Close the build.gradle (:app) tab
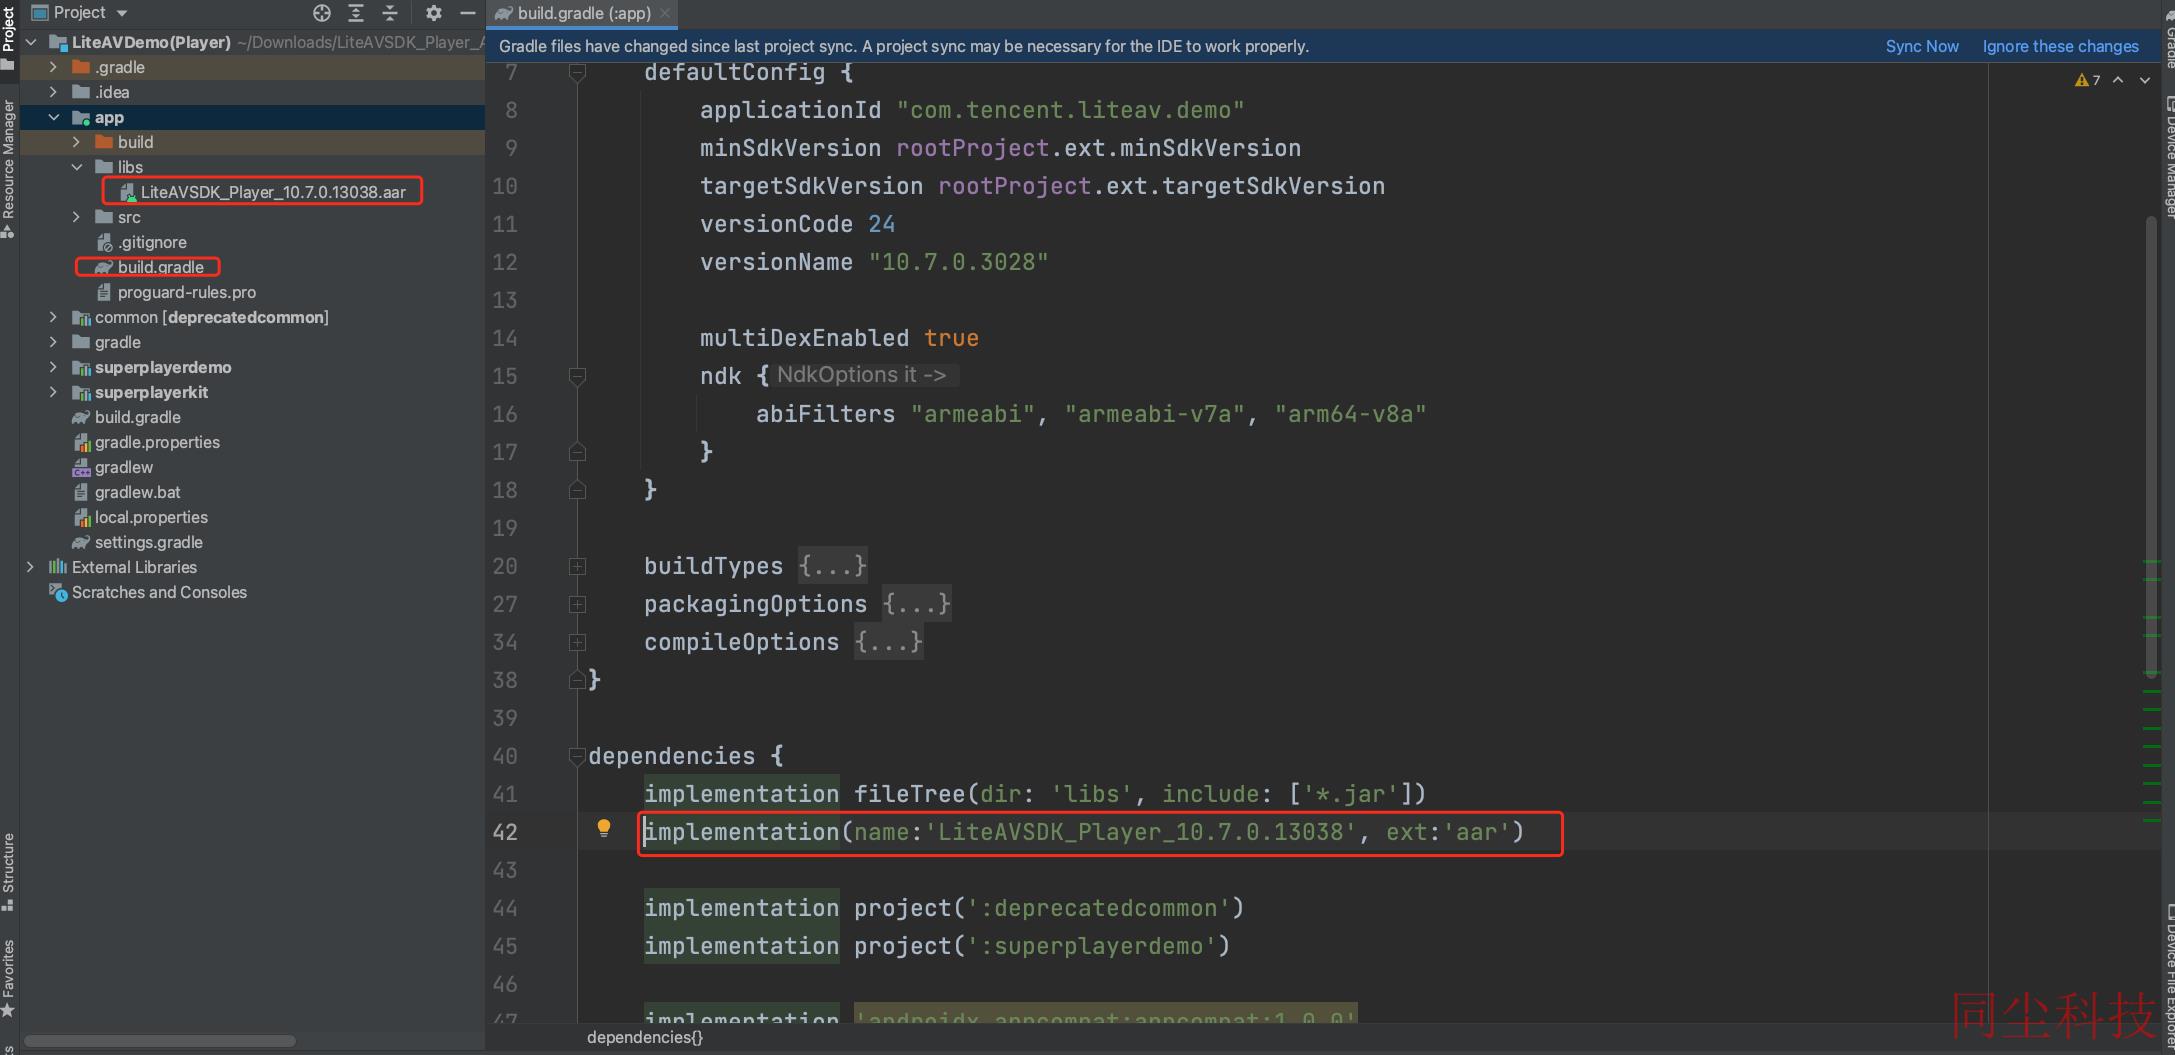This screenshot has height=1055, width=2175. click(x=664, y=13)
